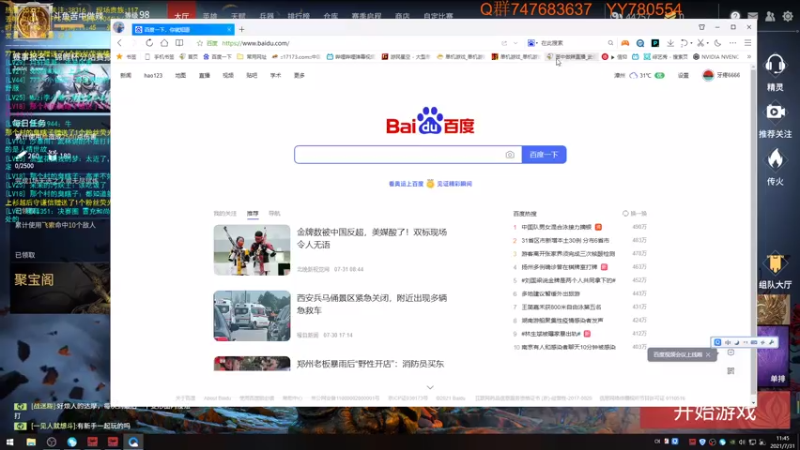Dismiss the 百度视频会议上线啦 popup
The height and width of the screenshot is (450, 800).
708,355
